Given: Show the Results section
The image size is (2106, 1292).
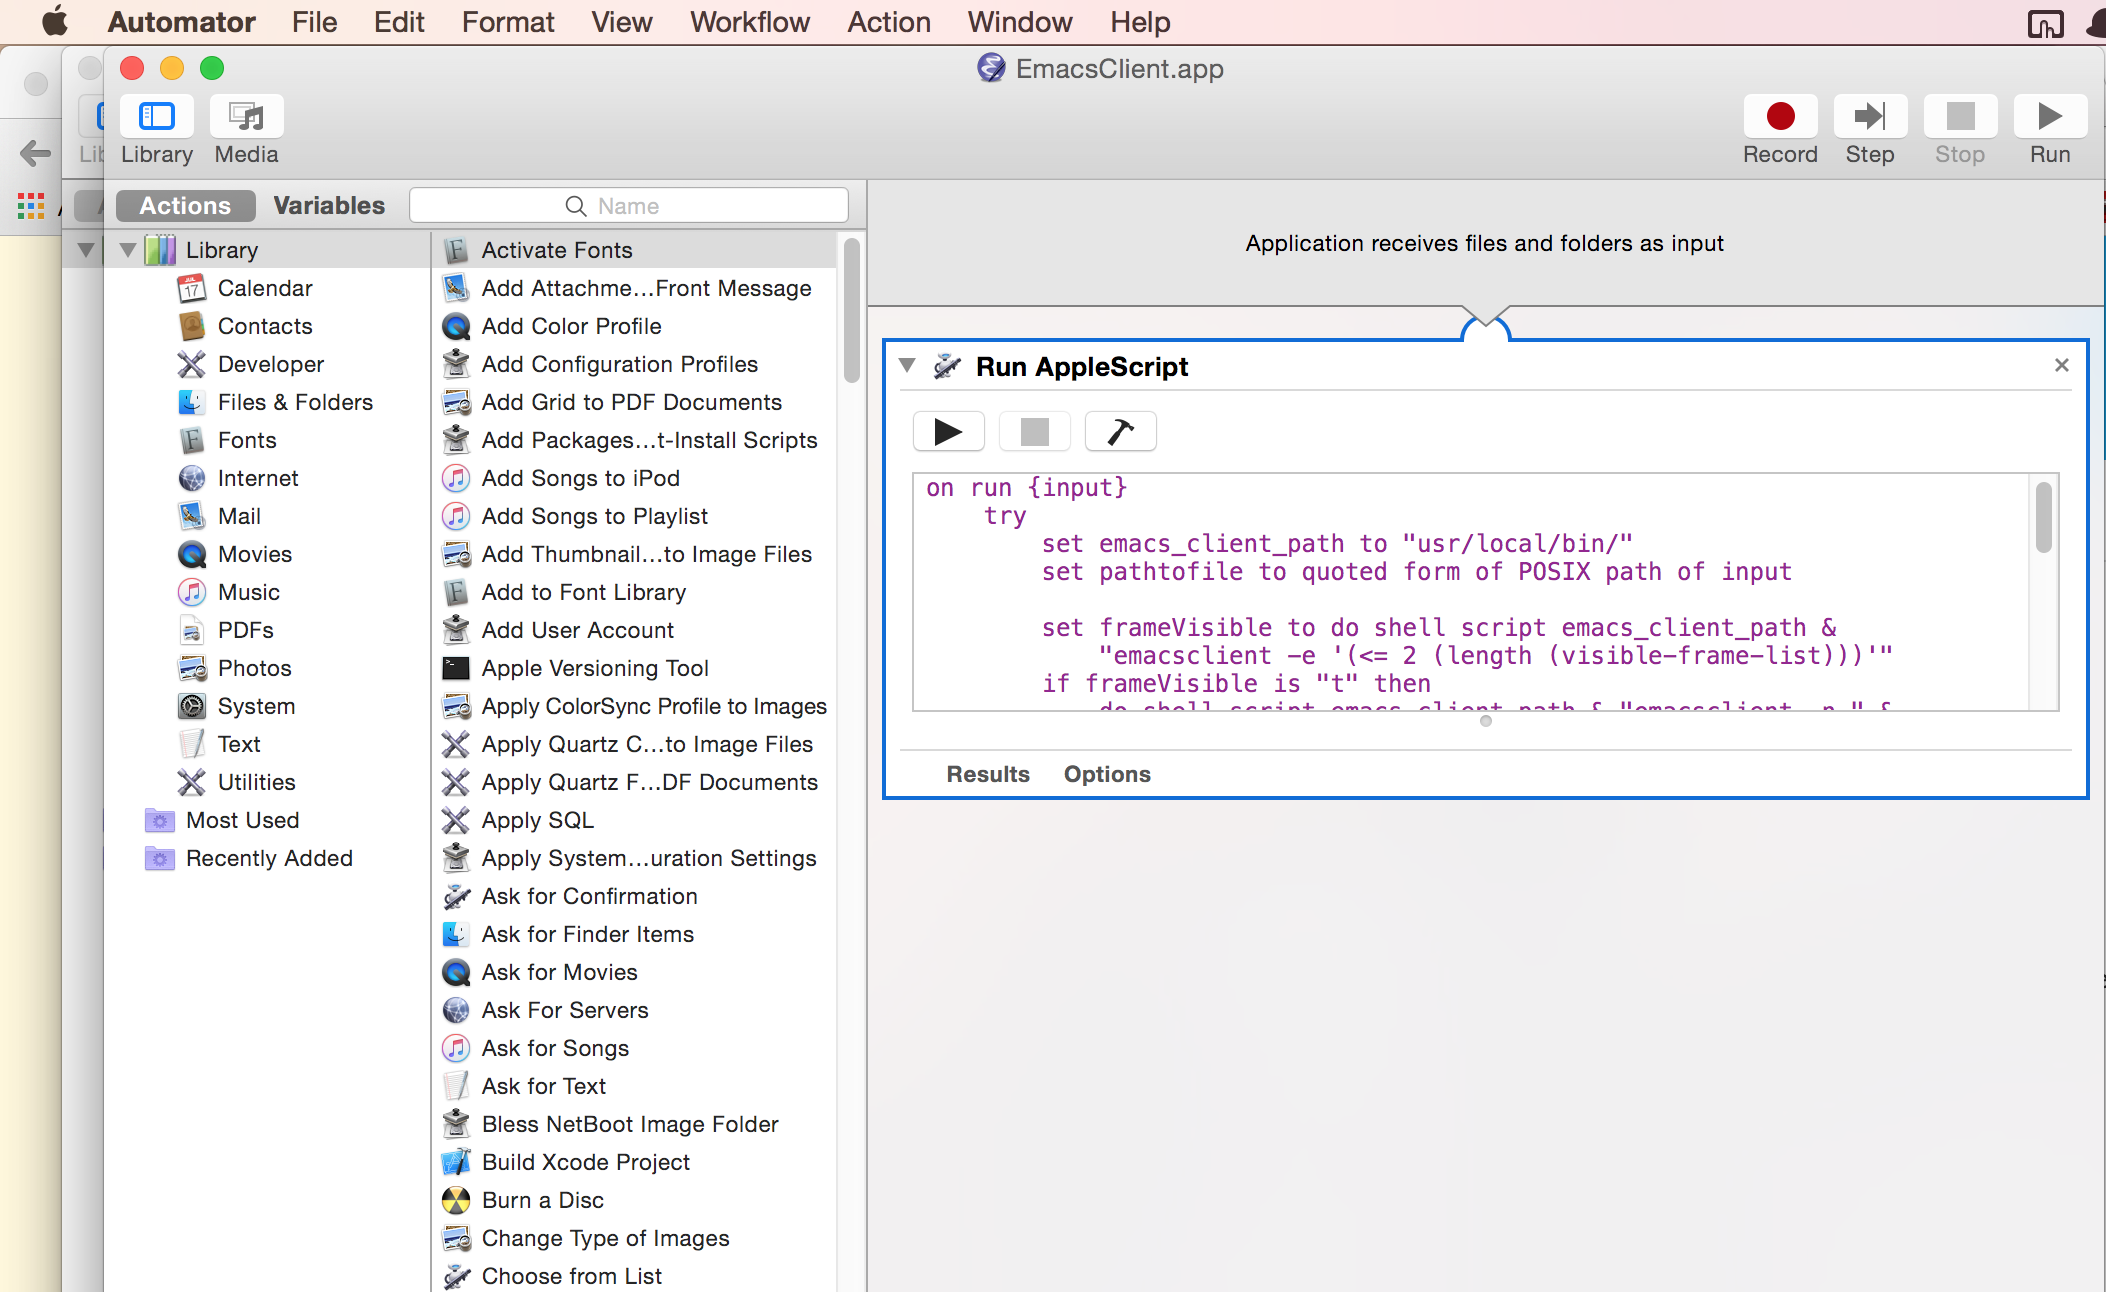Looking at the screenshot, I should point(987,774).
